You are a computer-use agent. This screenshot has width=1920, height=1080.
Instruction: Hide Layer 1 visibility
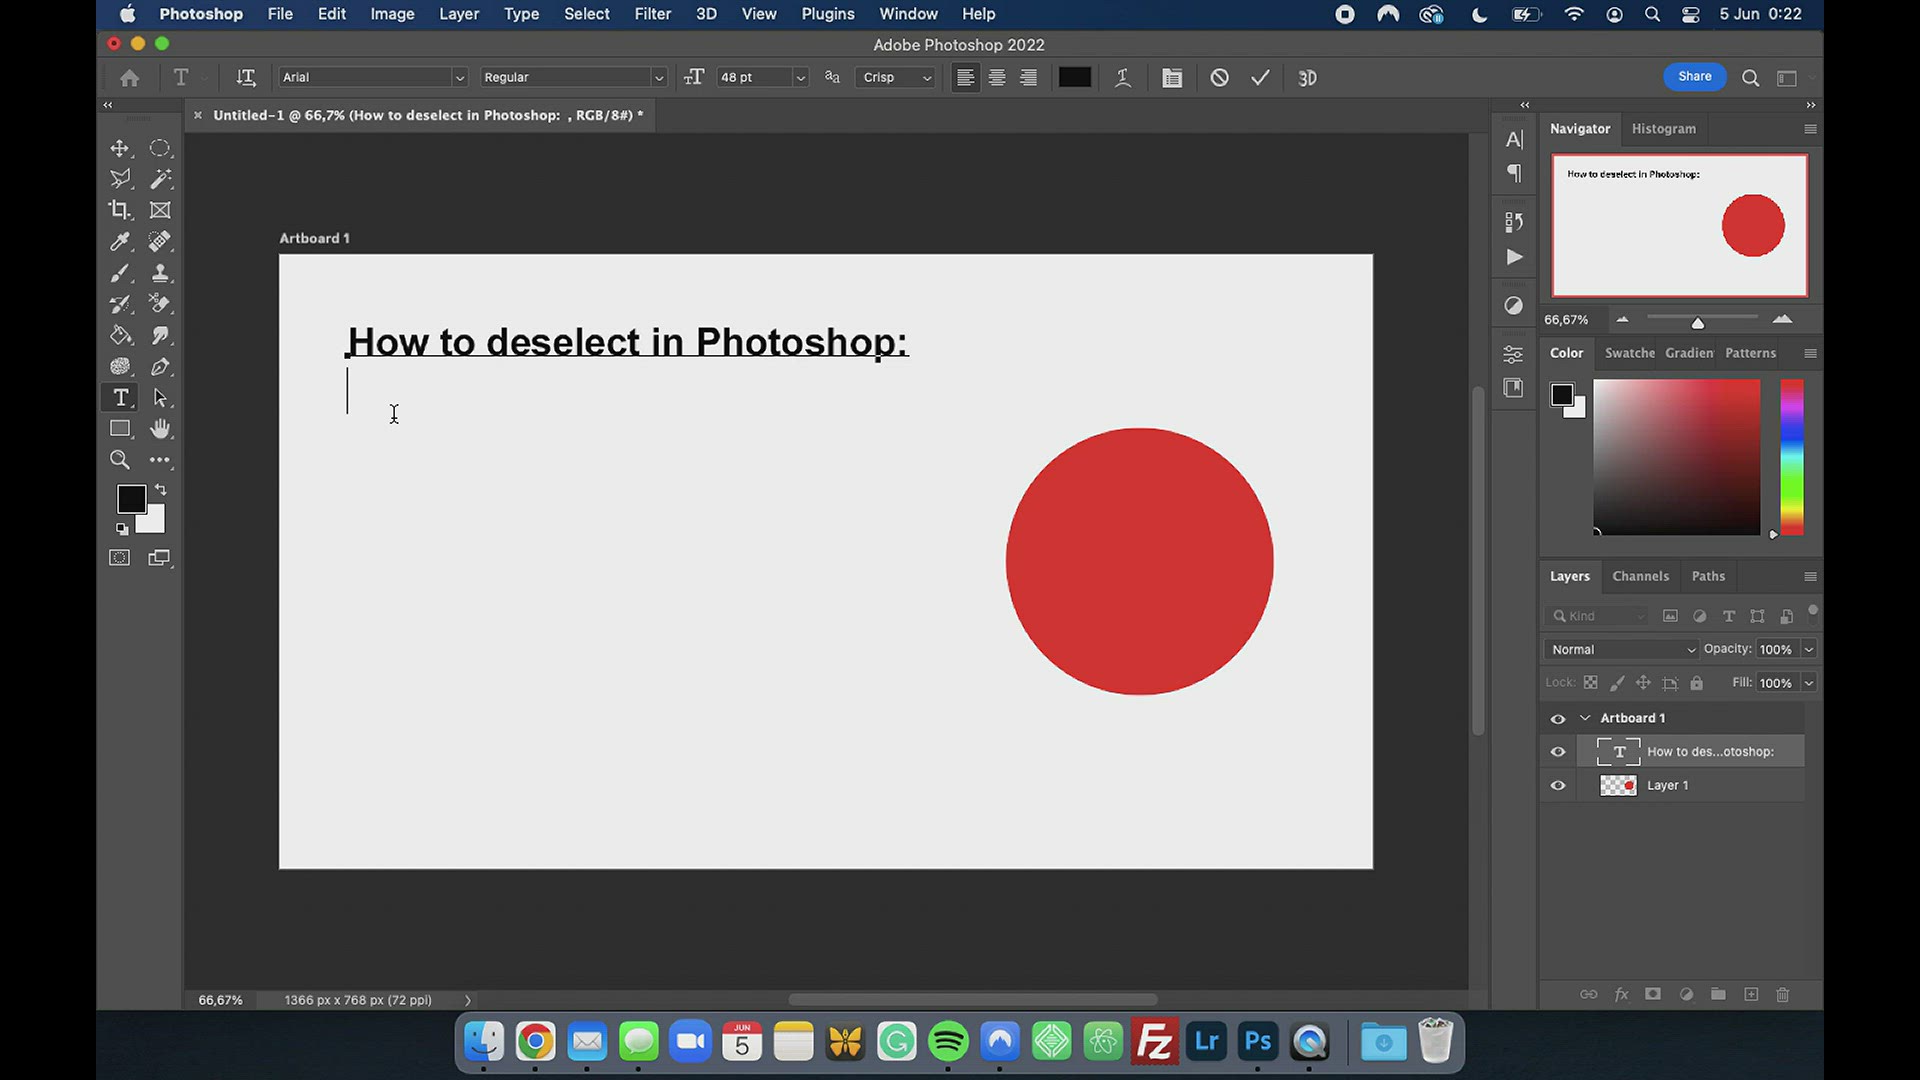(1558, 785)
